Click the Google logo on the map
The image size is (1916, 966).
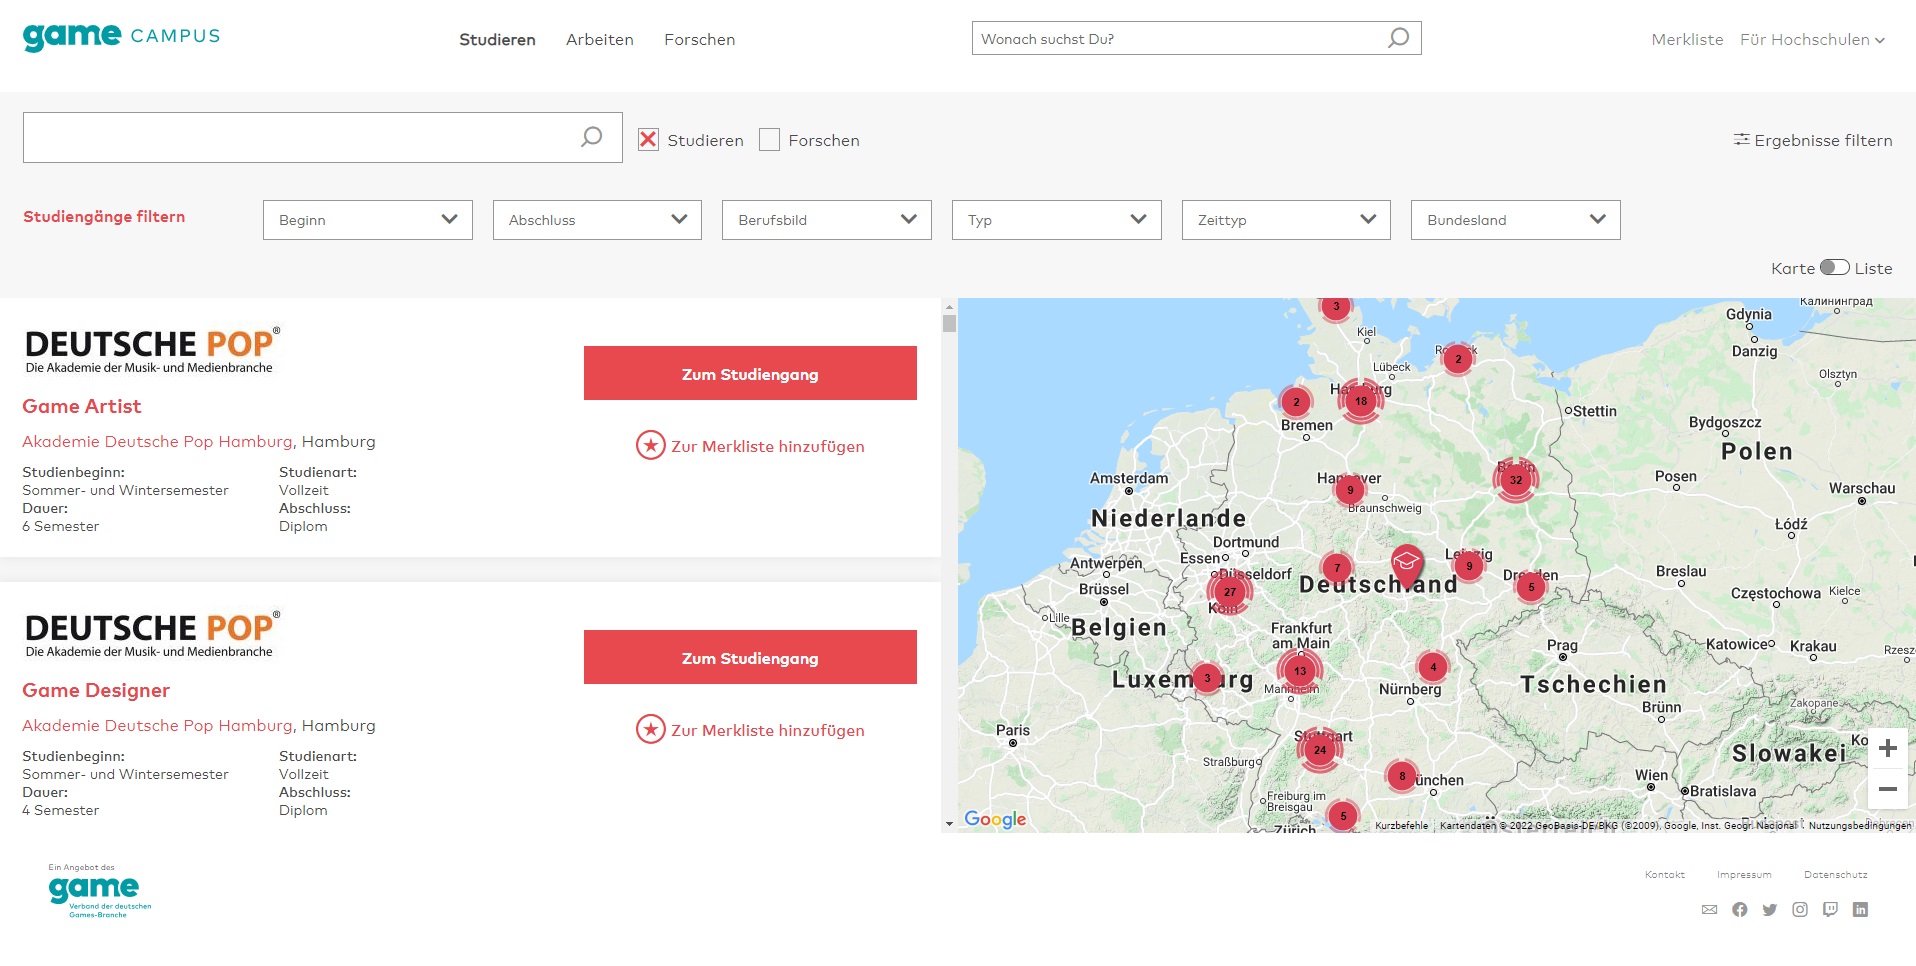pos(995,819)
